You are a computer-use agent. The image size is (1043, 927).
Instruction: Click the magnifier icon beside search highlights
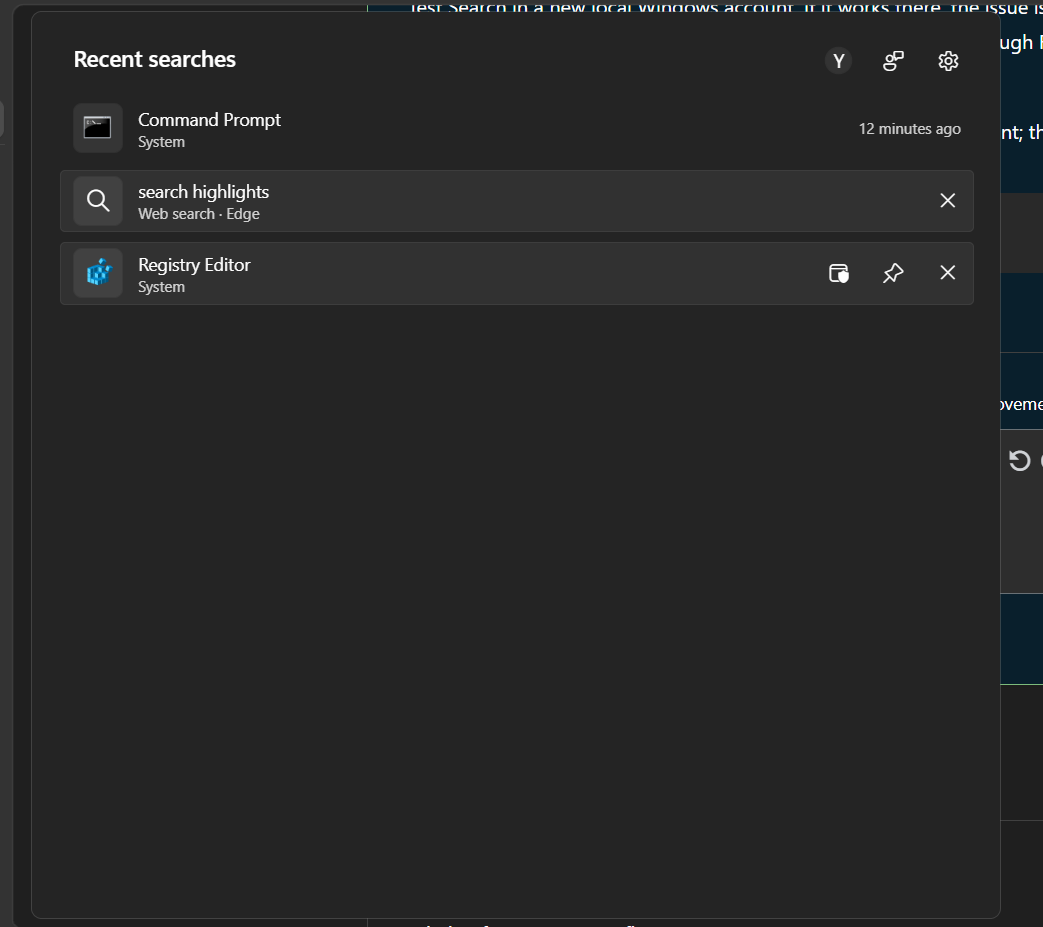tap(98, 200)
